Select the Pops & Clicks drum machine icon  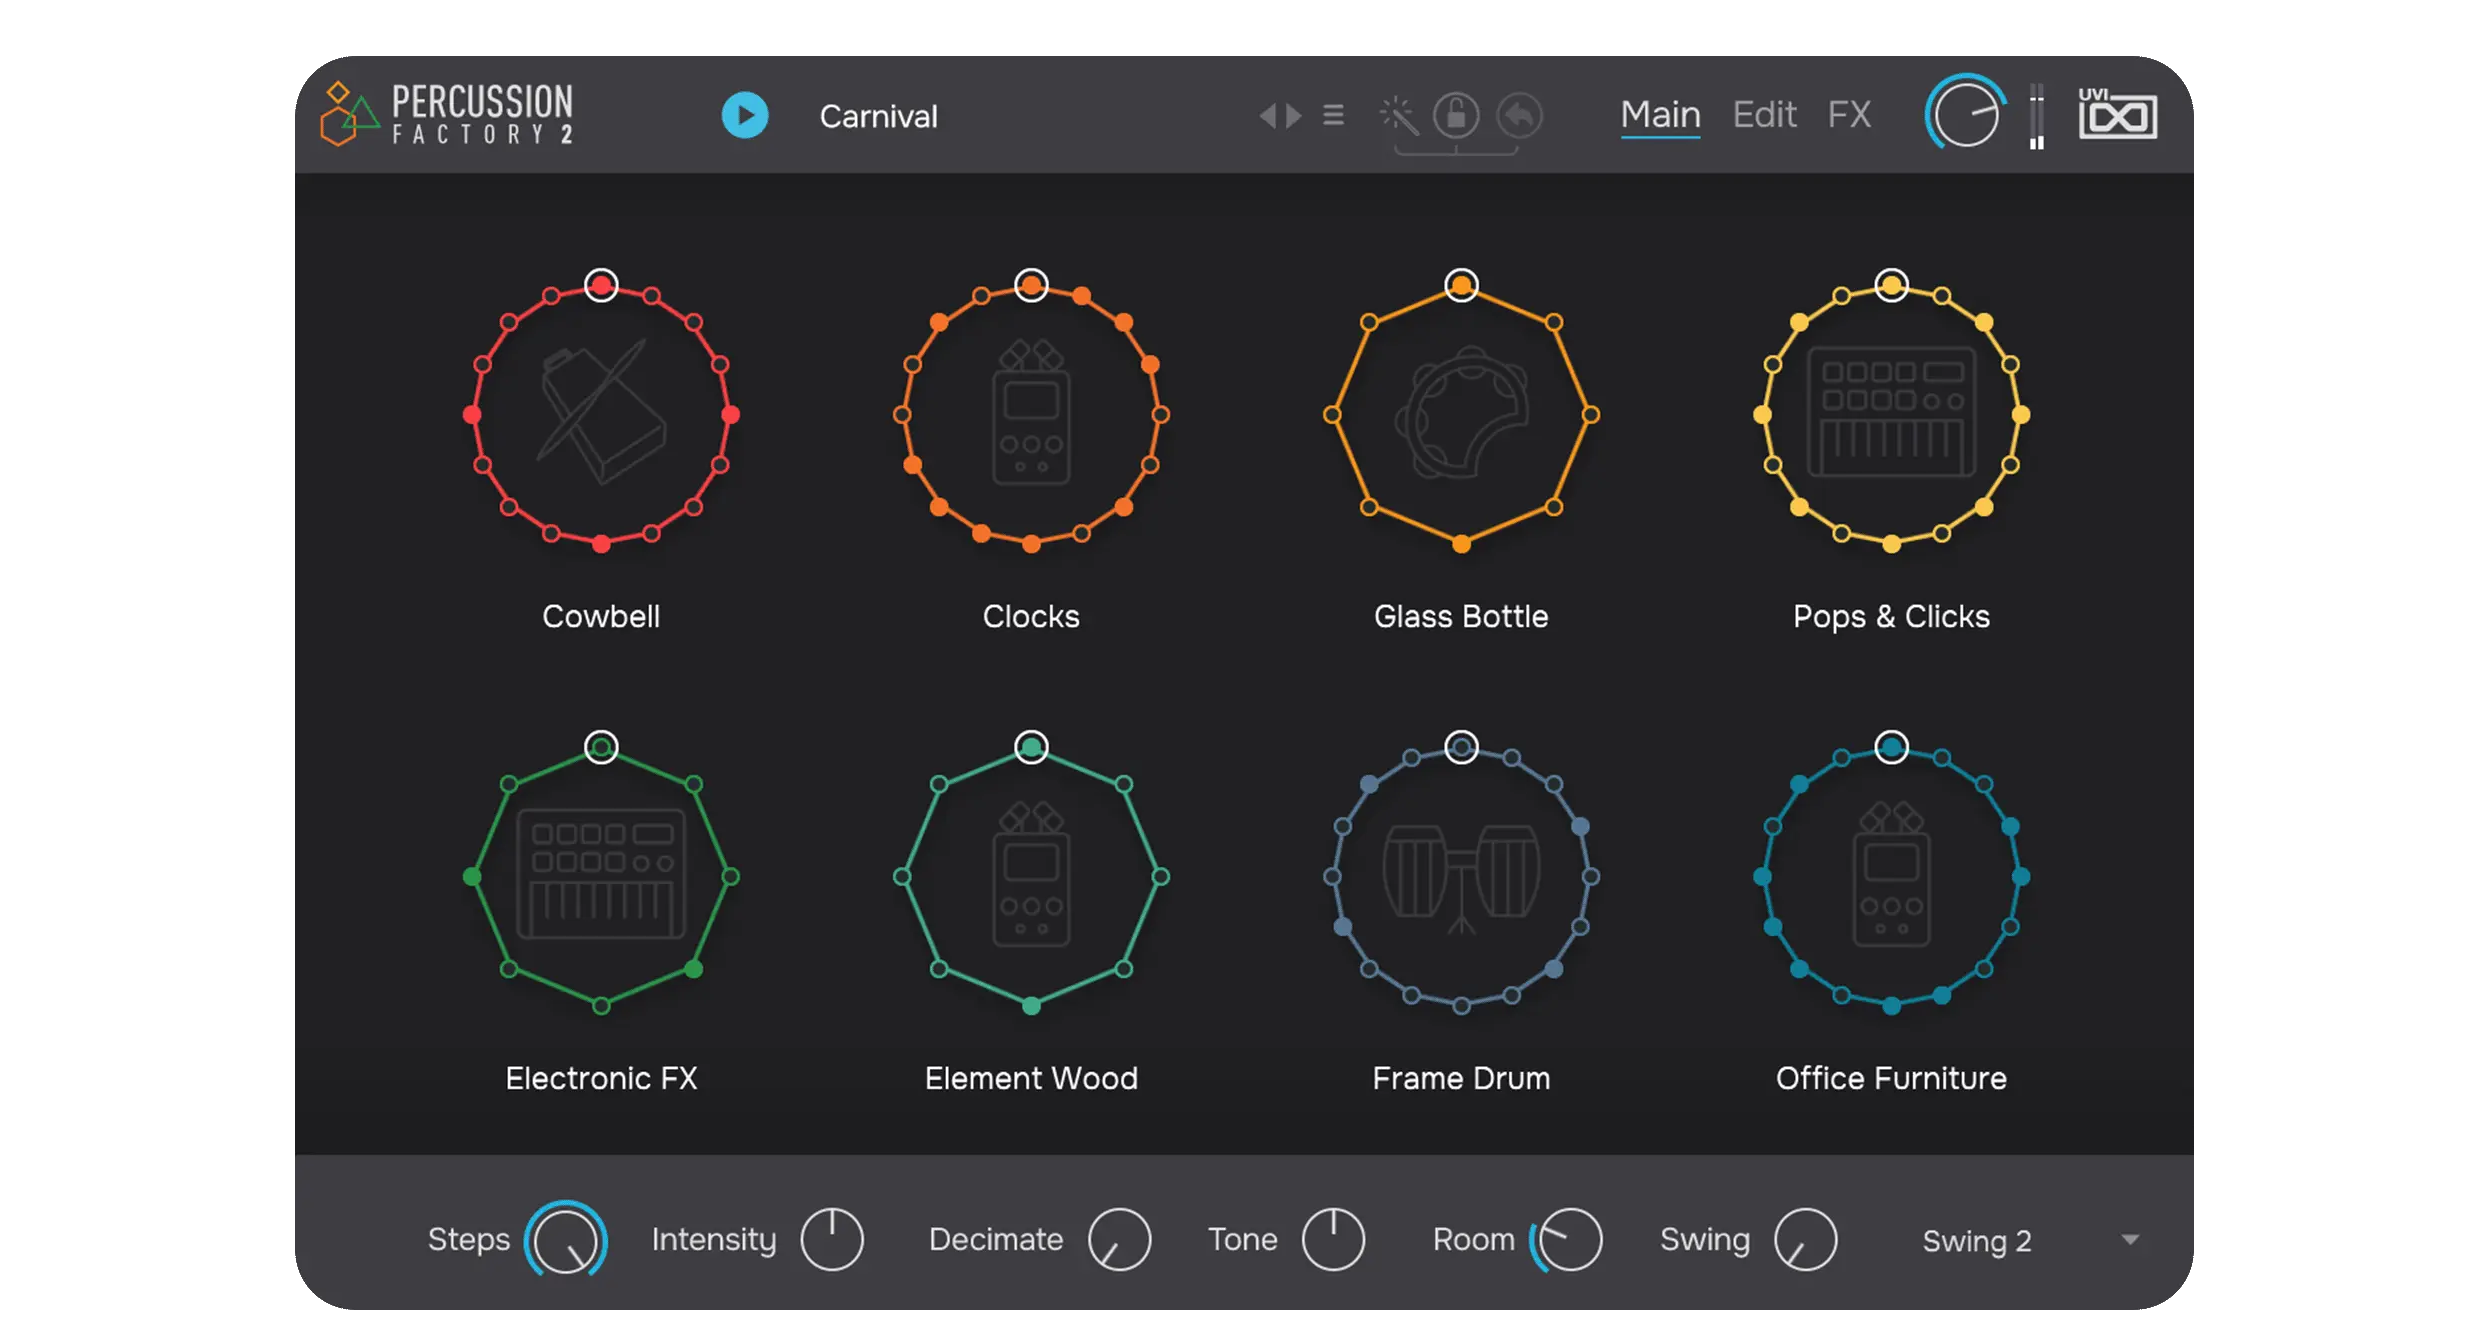point(1891,414)
